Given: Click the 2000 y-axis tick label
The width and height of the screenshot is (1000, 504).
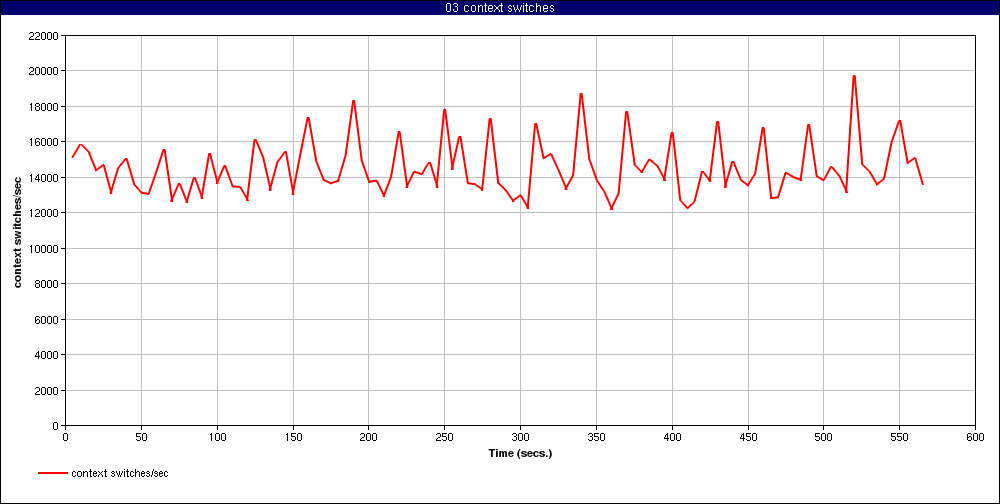Looking at the screenshot, I should (x=47, y=391).
